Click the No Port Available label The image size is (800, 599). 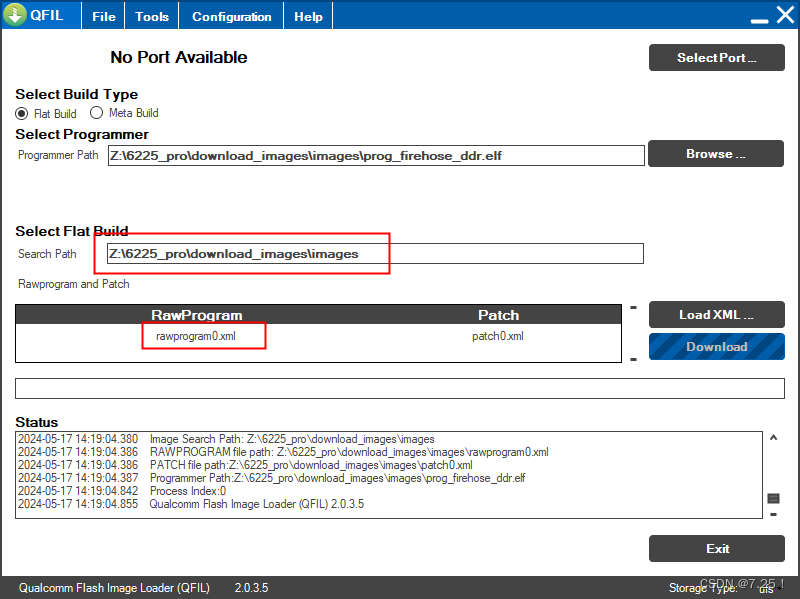pos(179,57)
